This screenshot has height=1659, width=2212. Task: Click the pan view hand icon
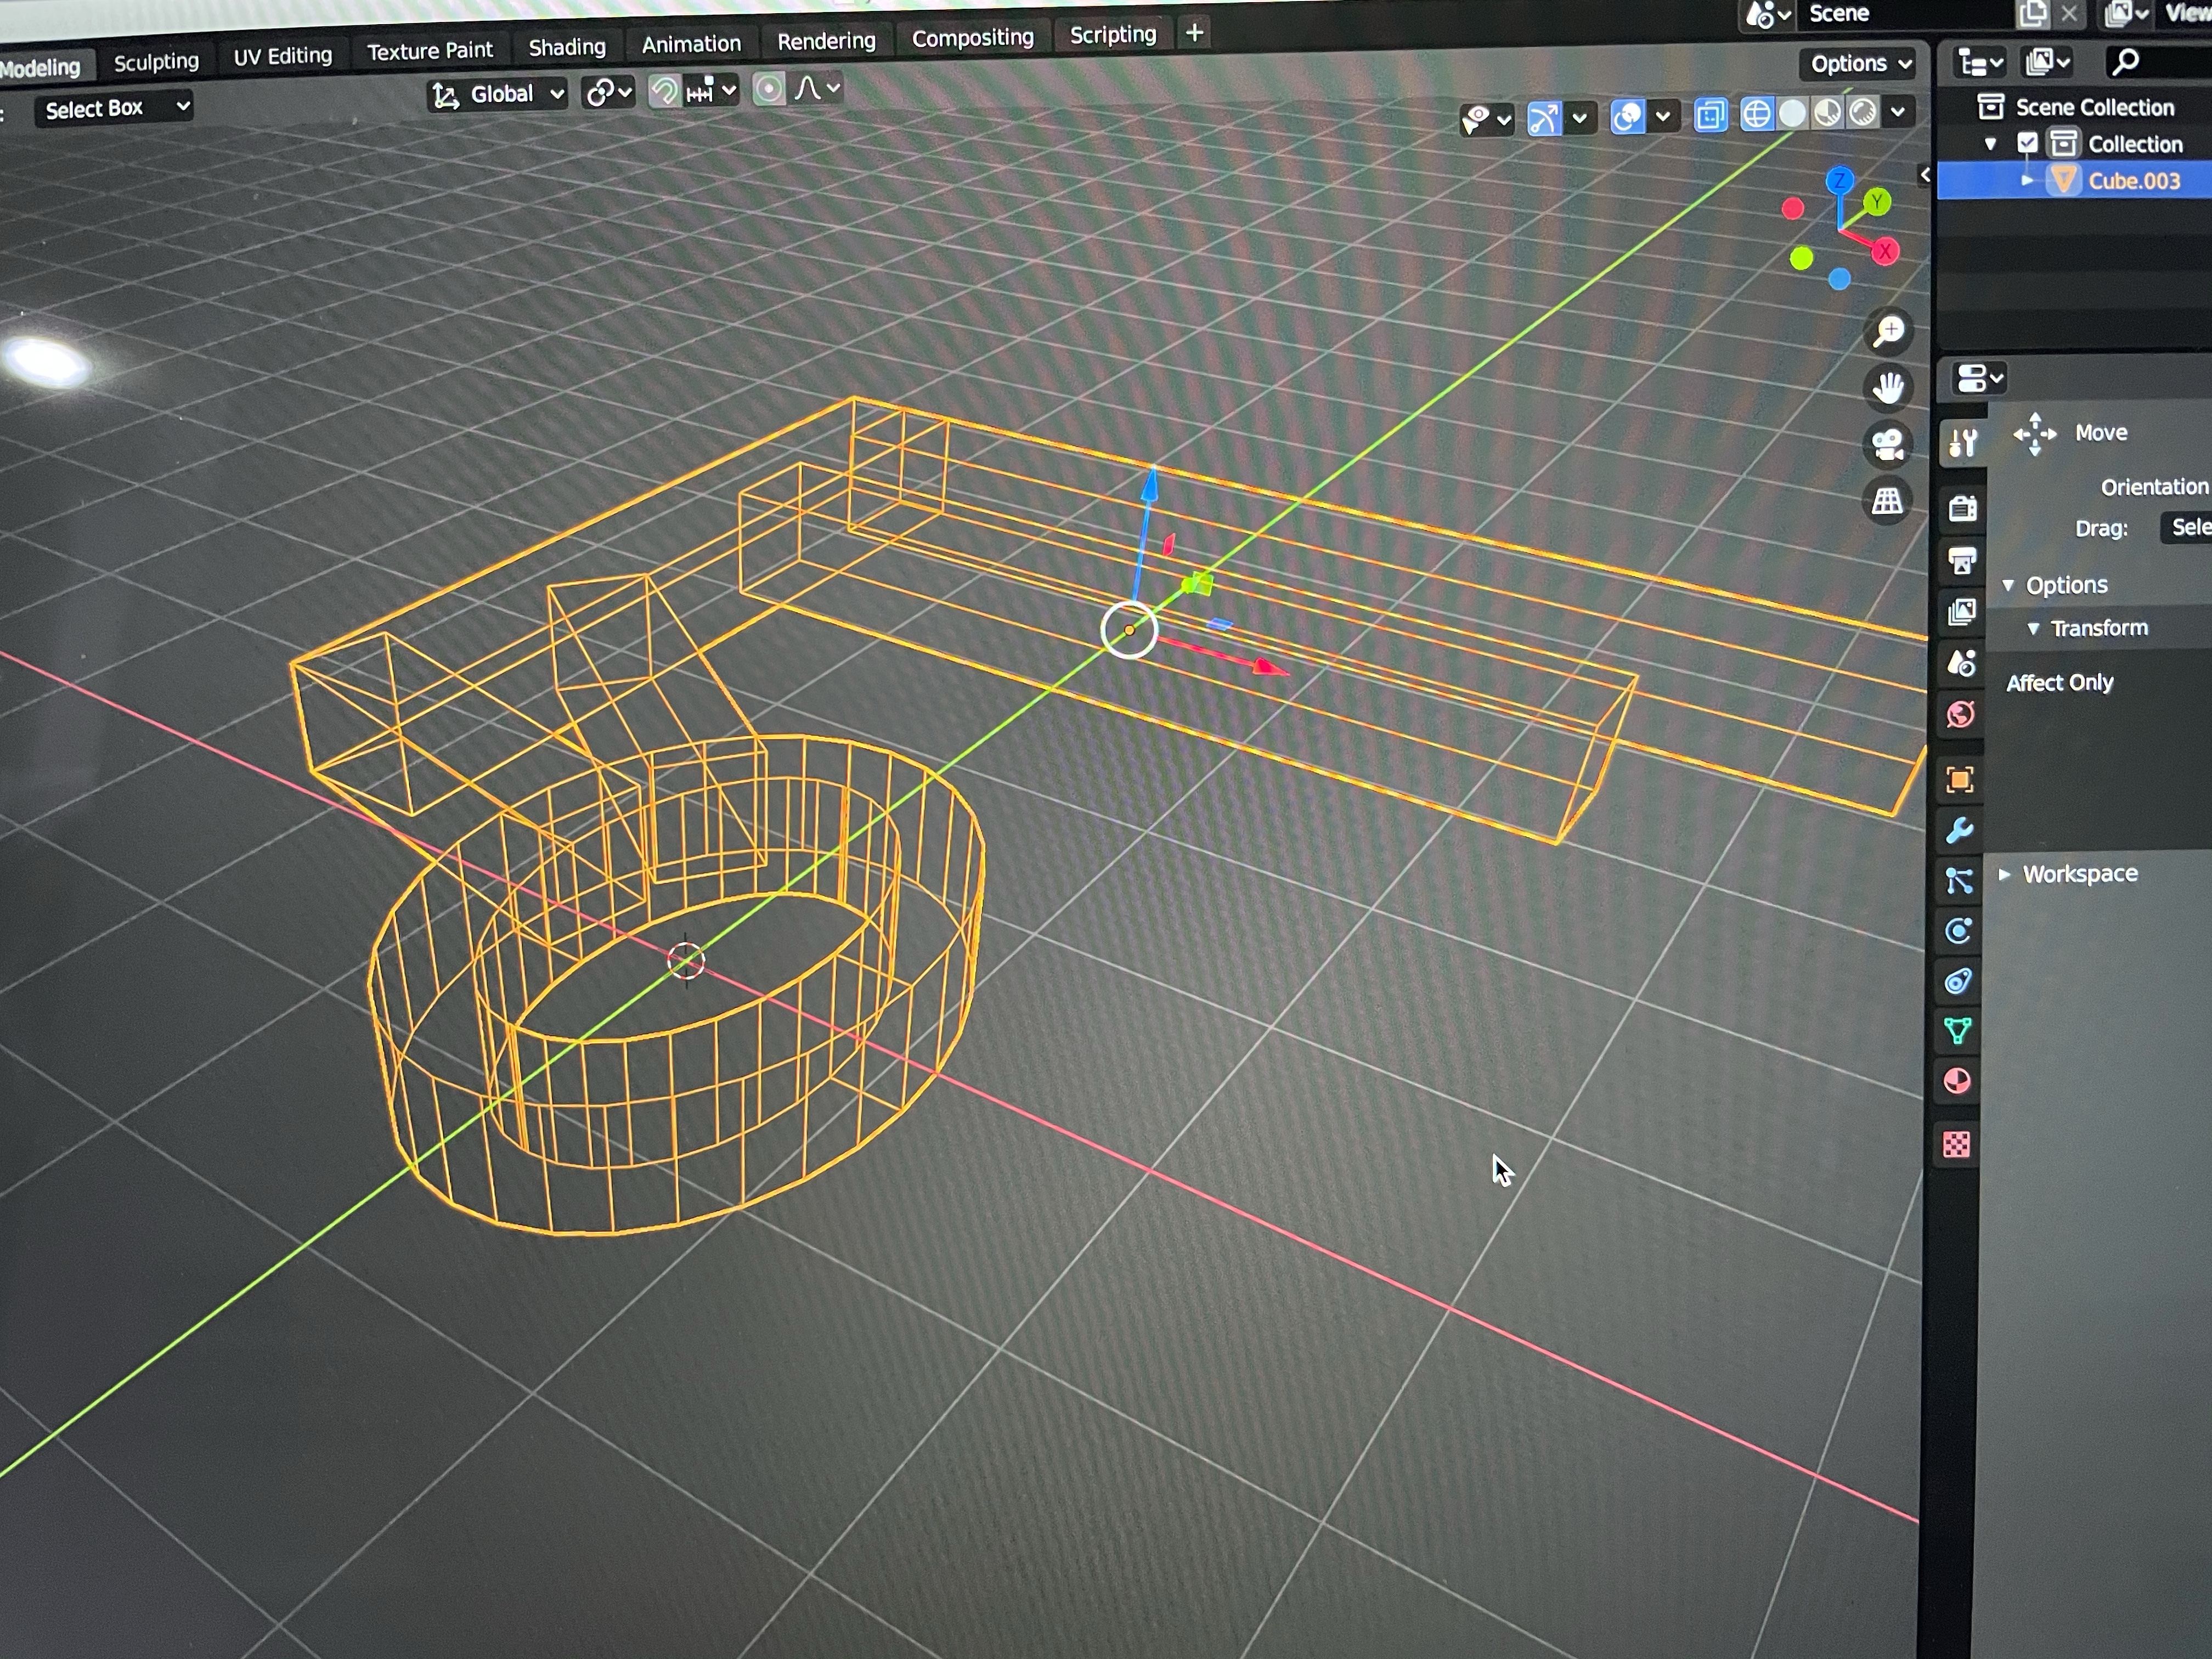click(1888, 388)
